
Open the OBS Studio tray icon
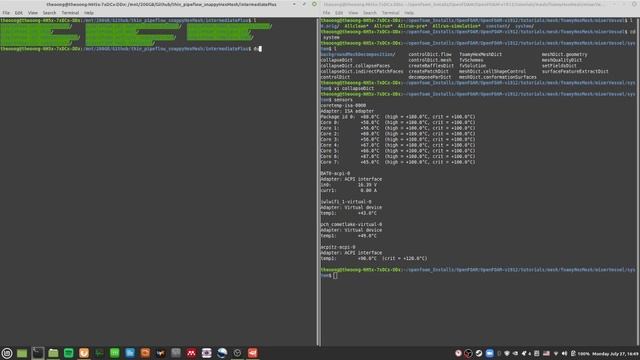click(x=468, y=353)
